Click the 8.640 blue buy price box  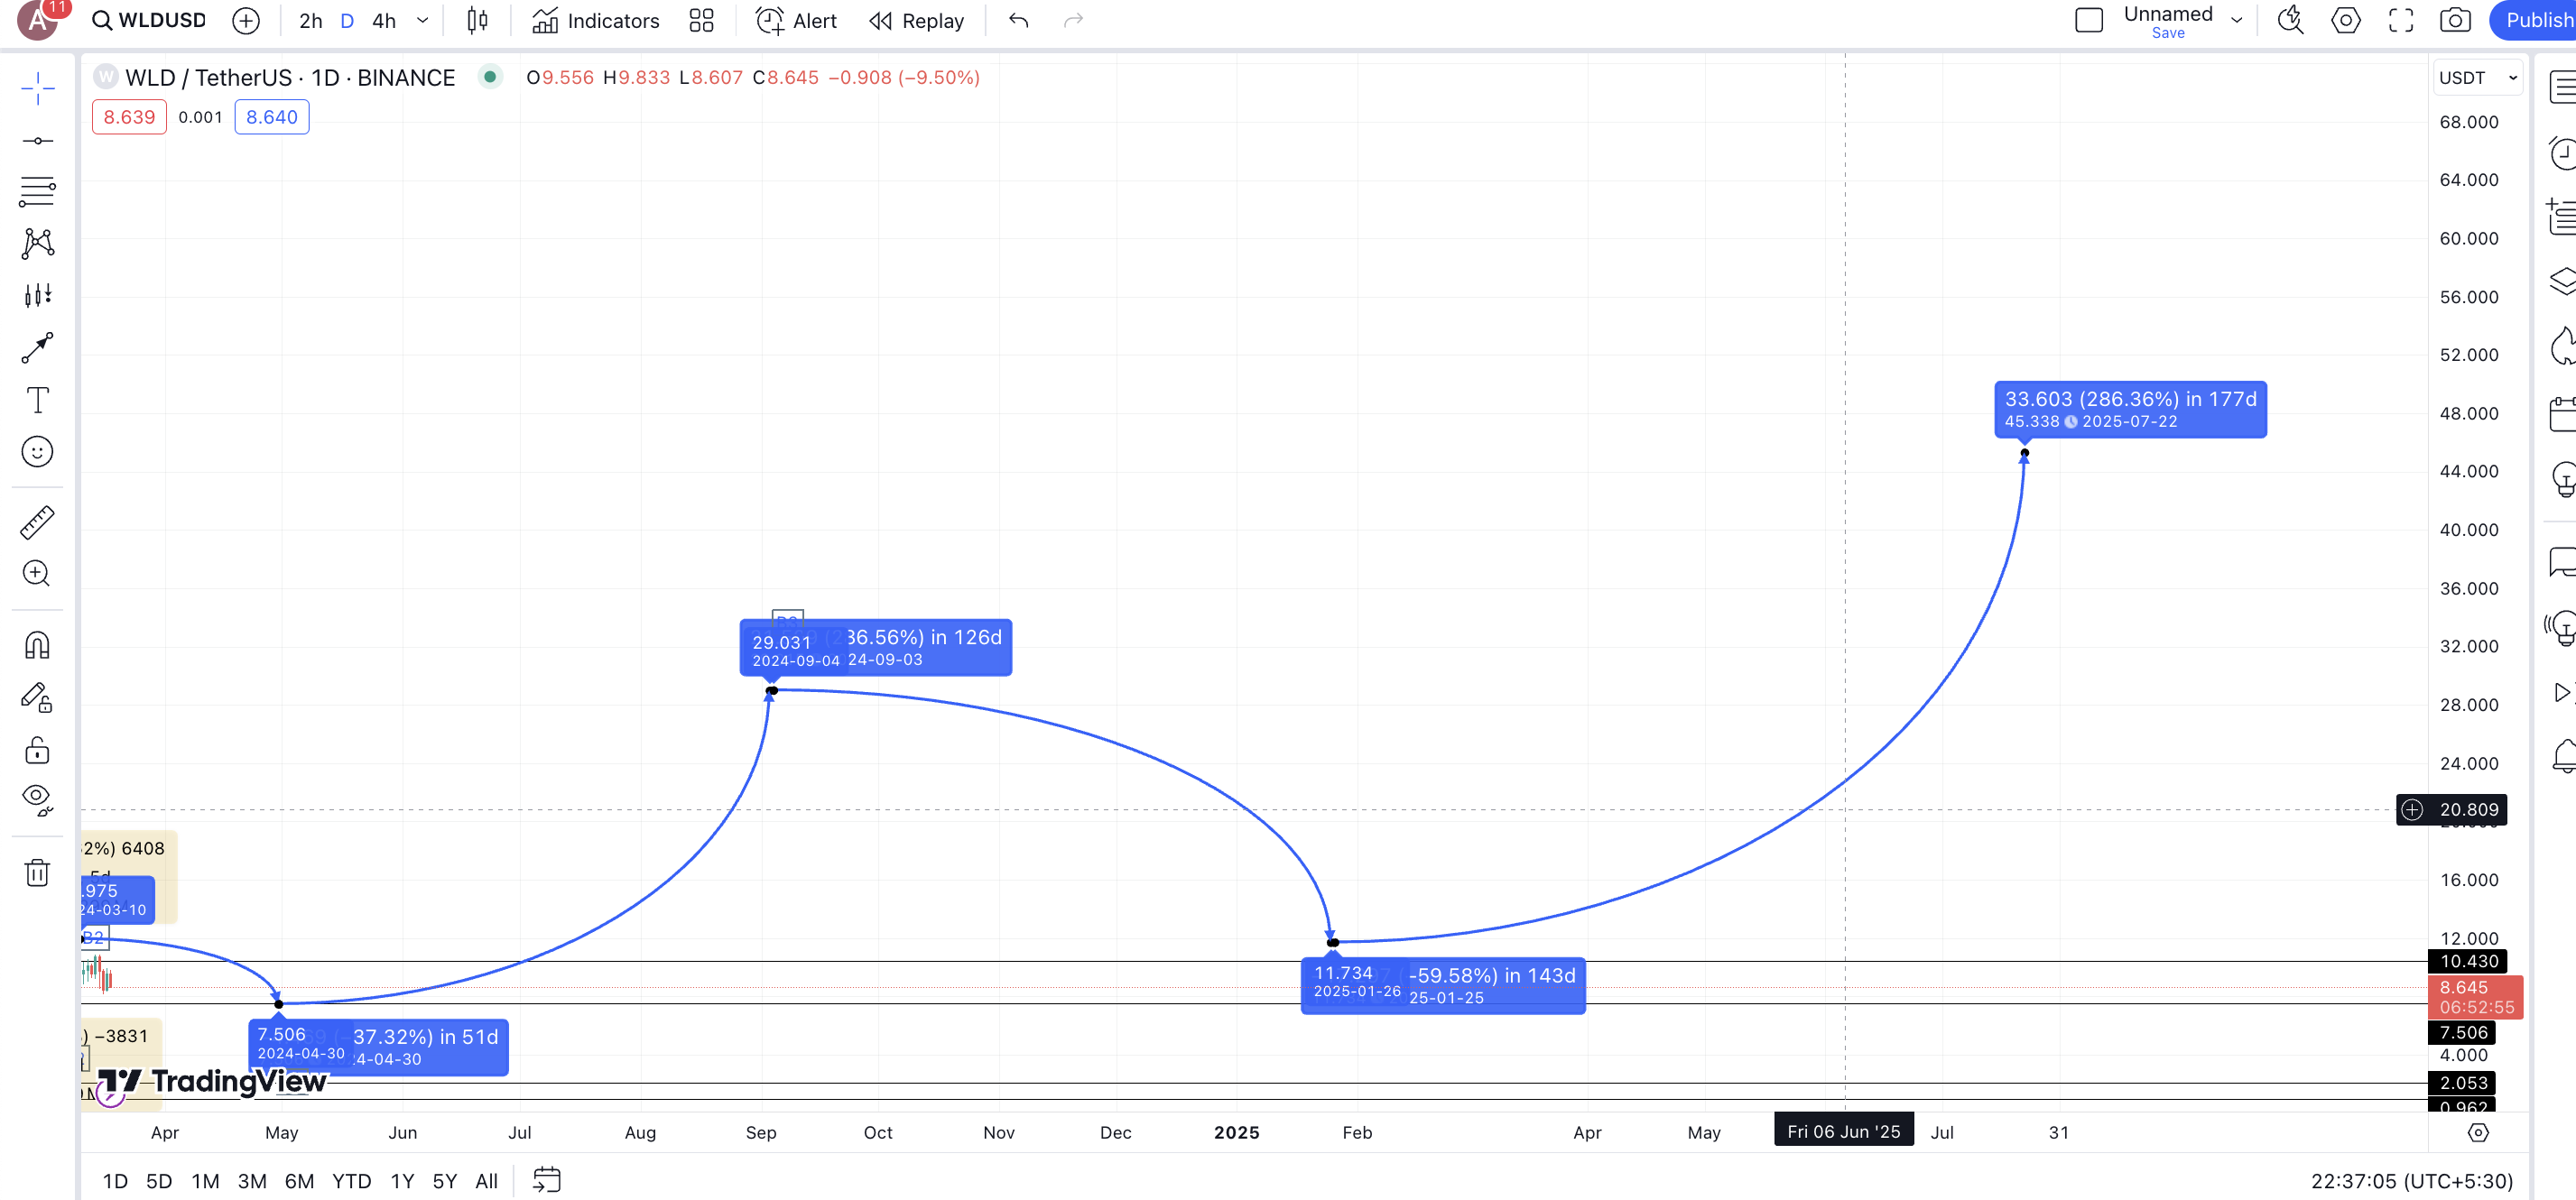click(x=272, y=117)
